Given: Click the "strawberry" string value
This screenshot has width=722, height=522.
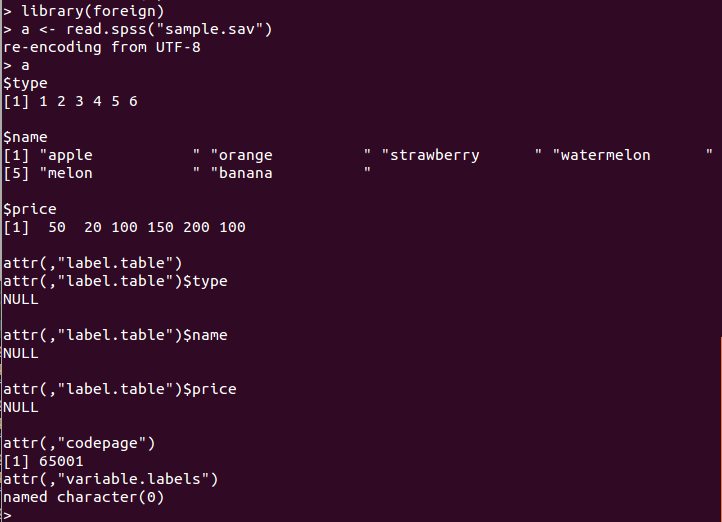Looking at the screenshot, I should pyautogui.click(x=461, y=155).
